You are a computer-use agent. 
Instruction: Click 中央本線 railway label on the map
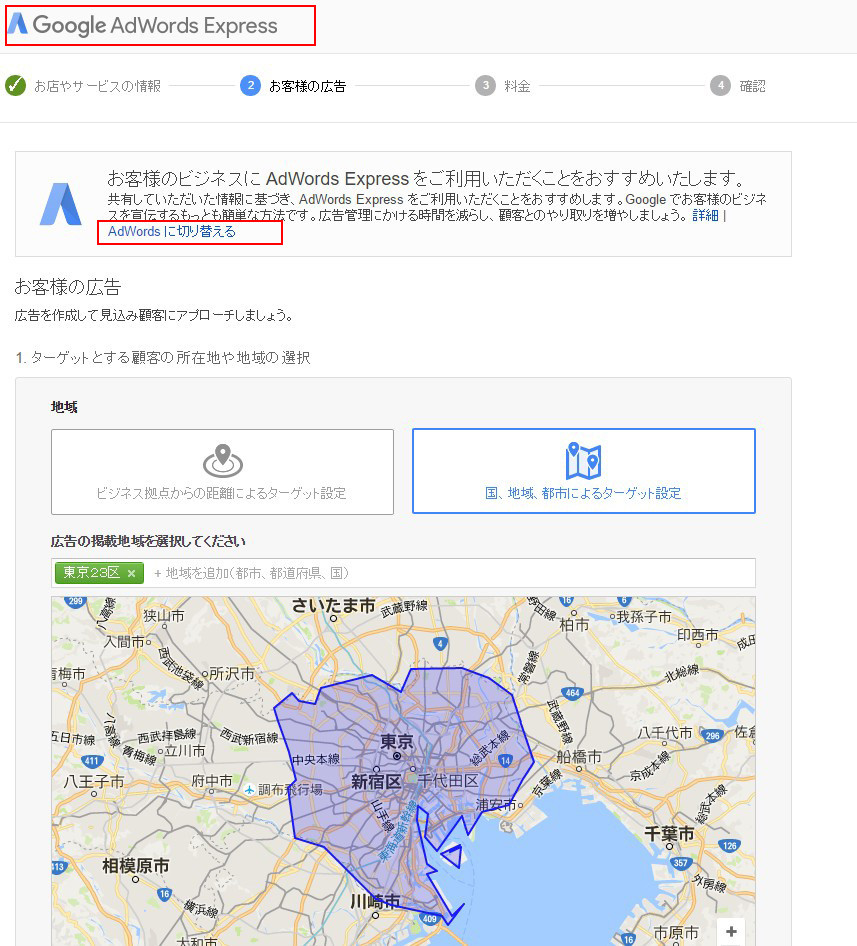316,759
